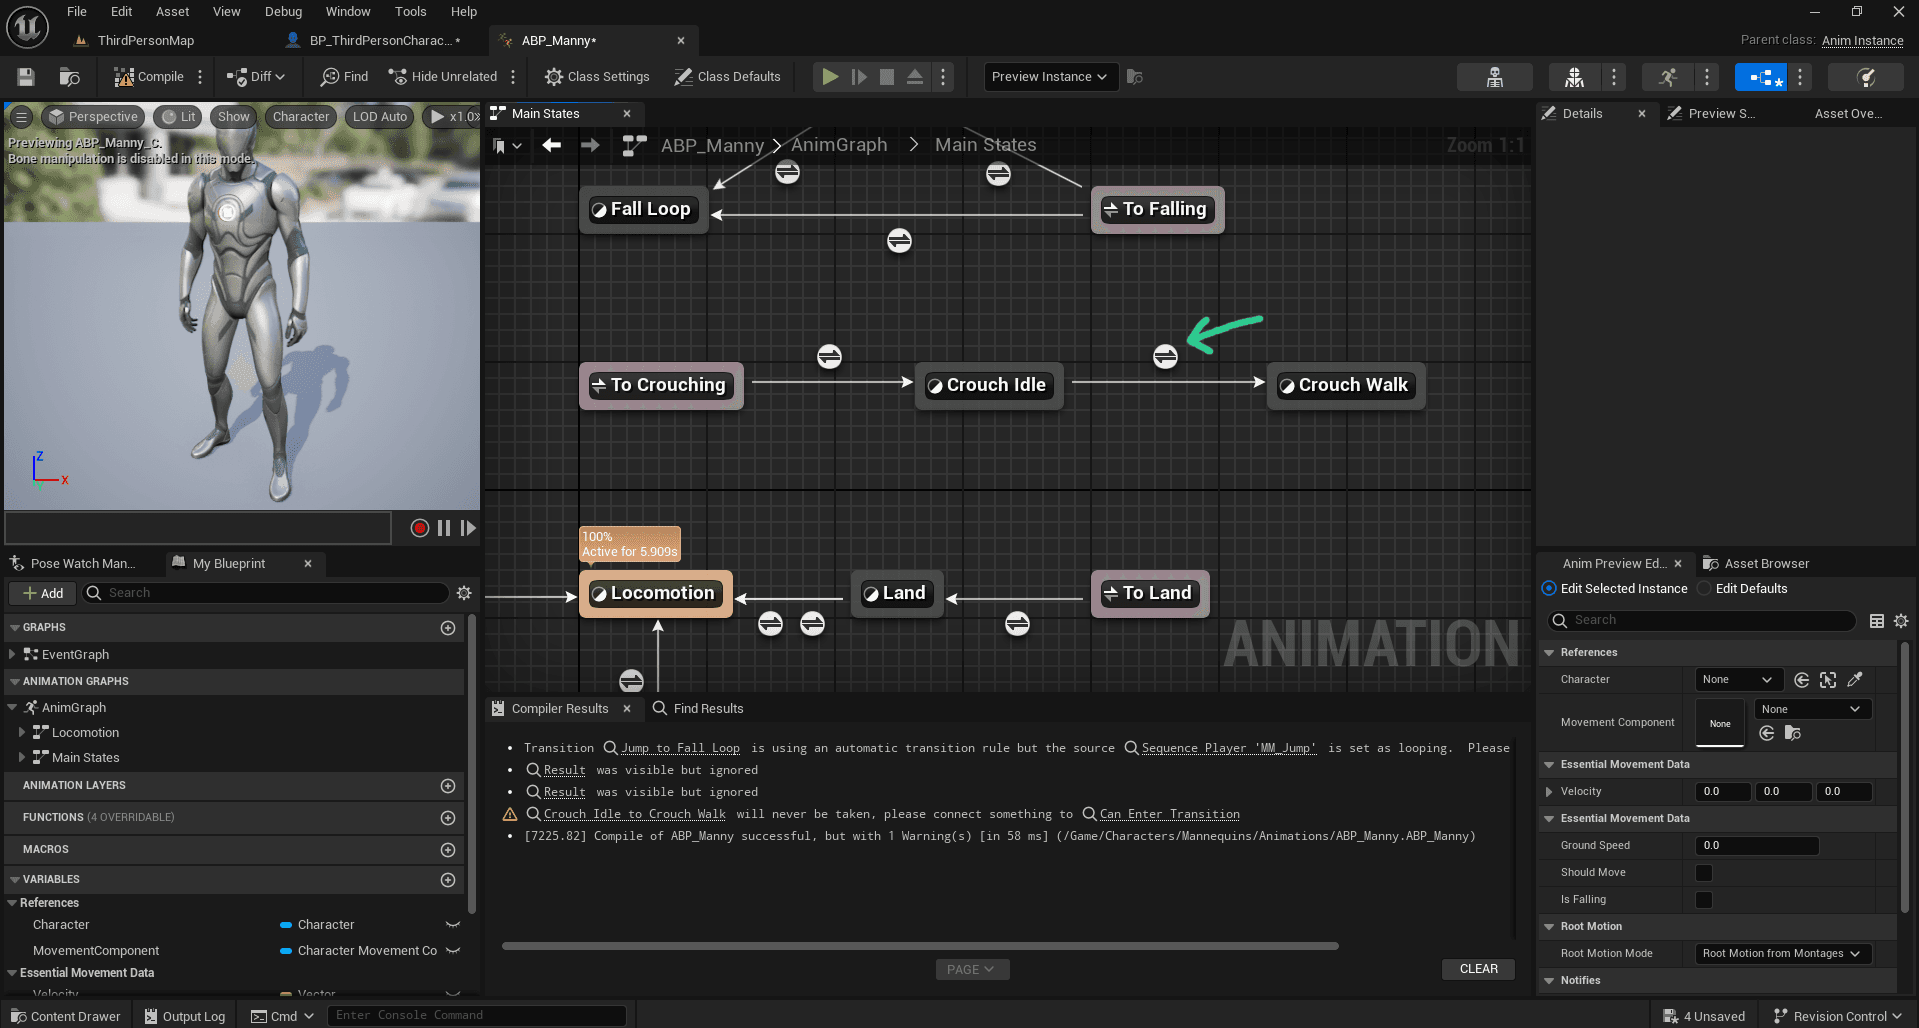
Task: Add new variable plus icon
Action: (448, 880)
